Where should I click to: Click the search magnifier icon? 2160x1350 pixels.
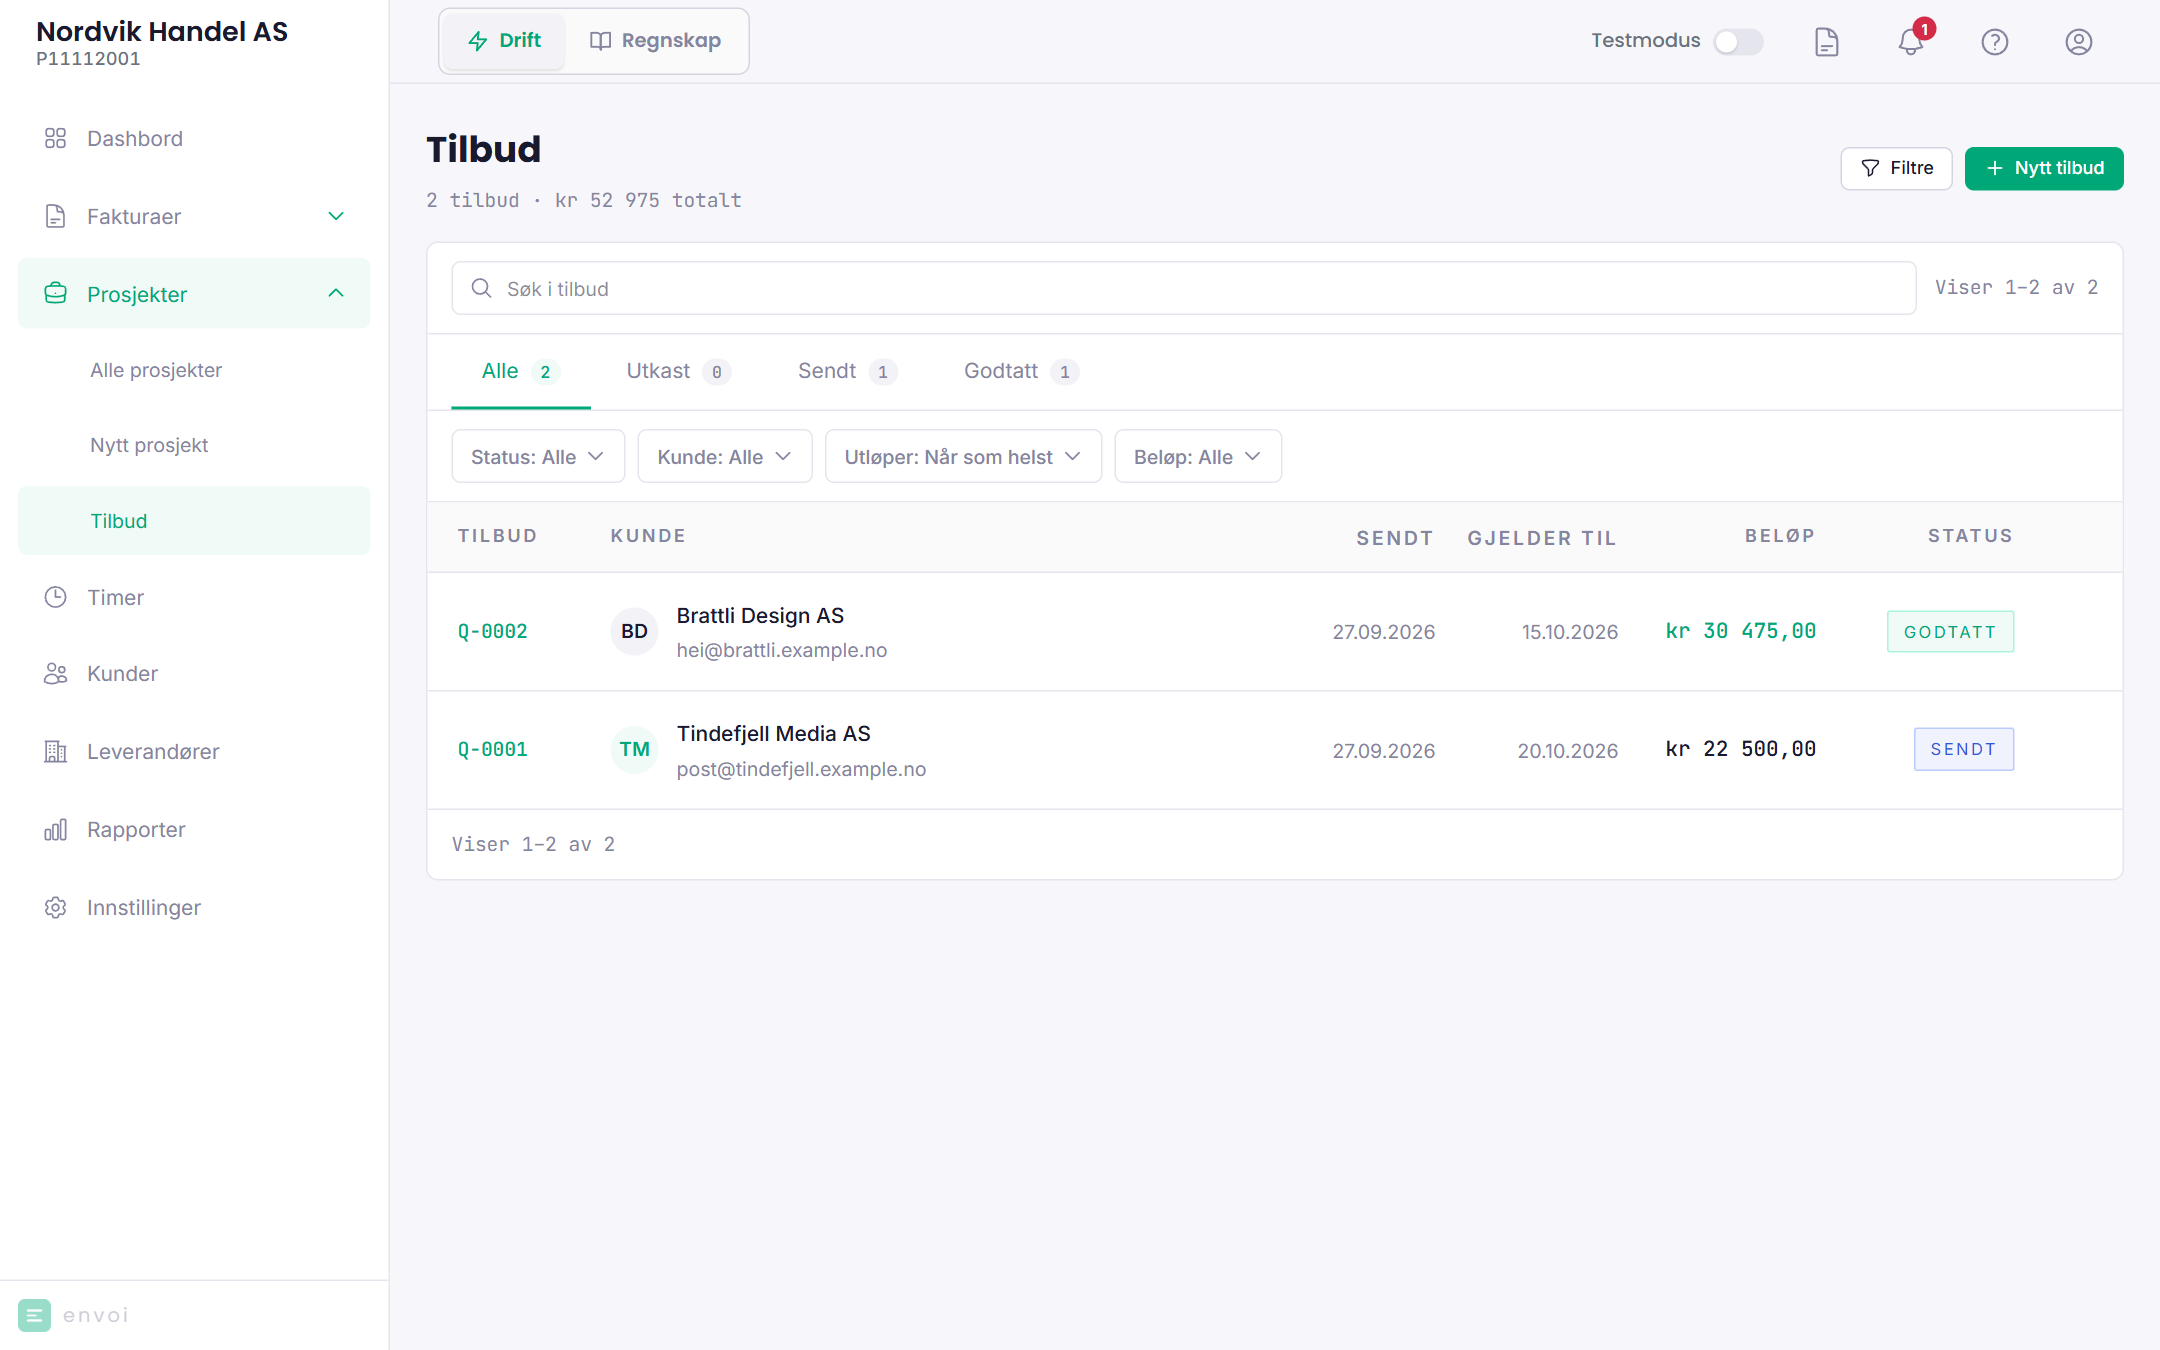(x=481, y=288)
